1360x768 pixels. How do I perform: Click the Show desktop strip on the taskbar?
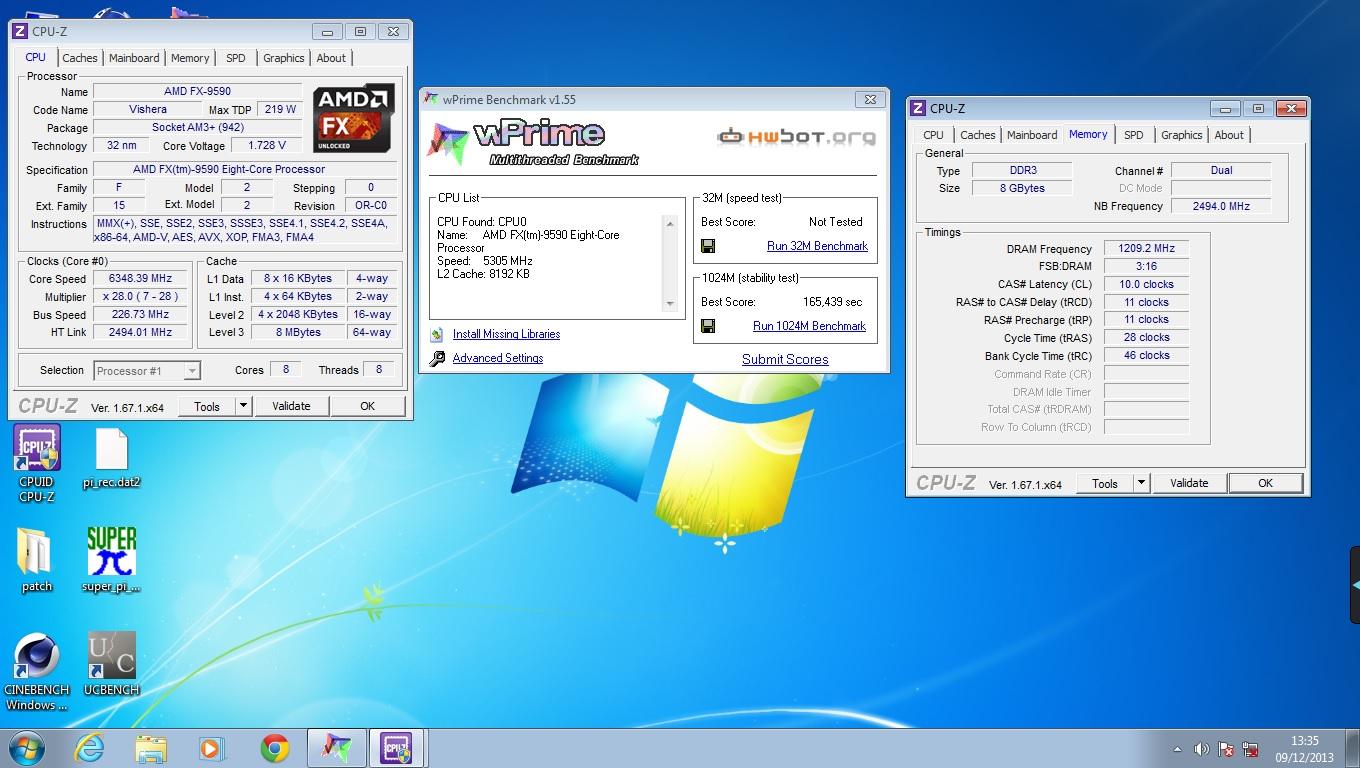click(x=1352, y=749)
